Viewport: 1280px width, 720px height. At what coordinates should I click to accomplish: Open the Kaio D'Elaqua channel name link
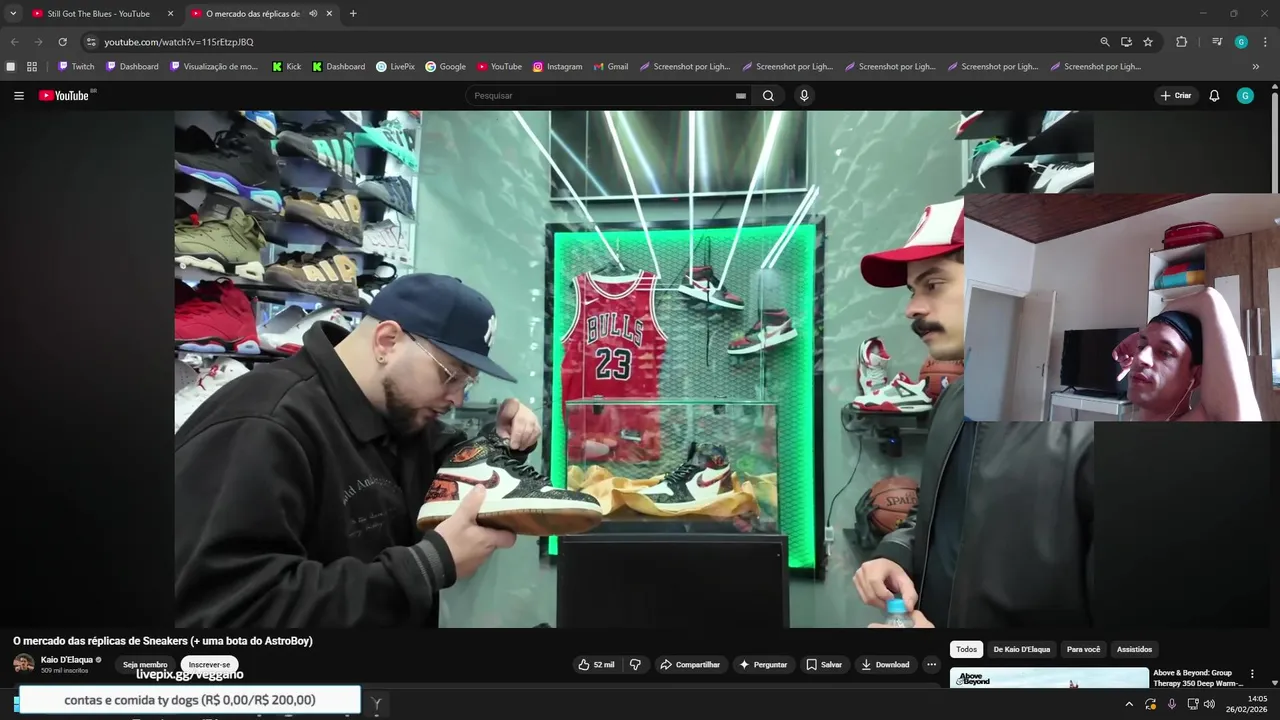tap(67, 660)
